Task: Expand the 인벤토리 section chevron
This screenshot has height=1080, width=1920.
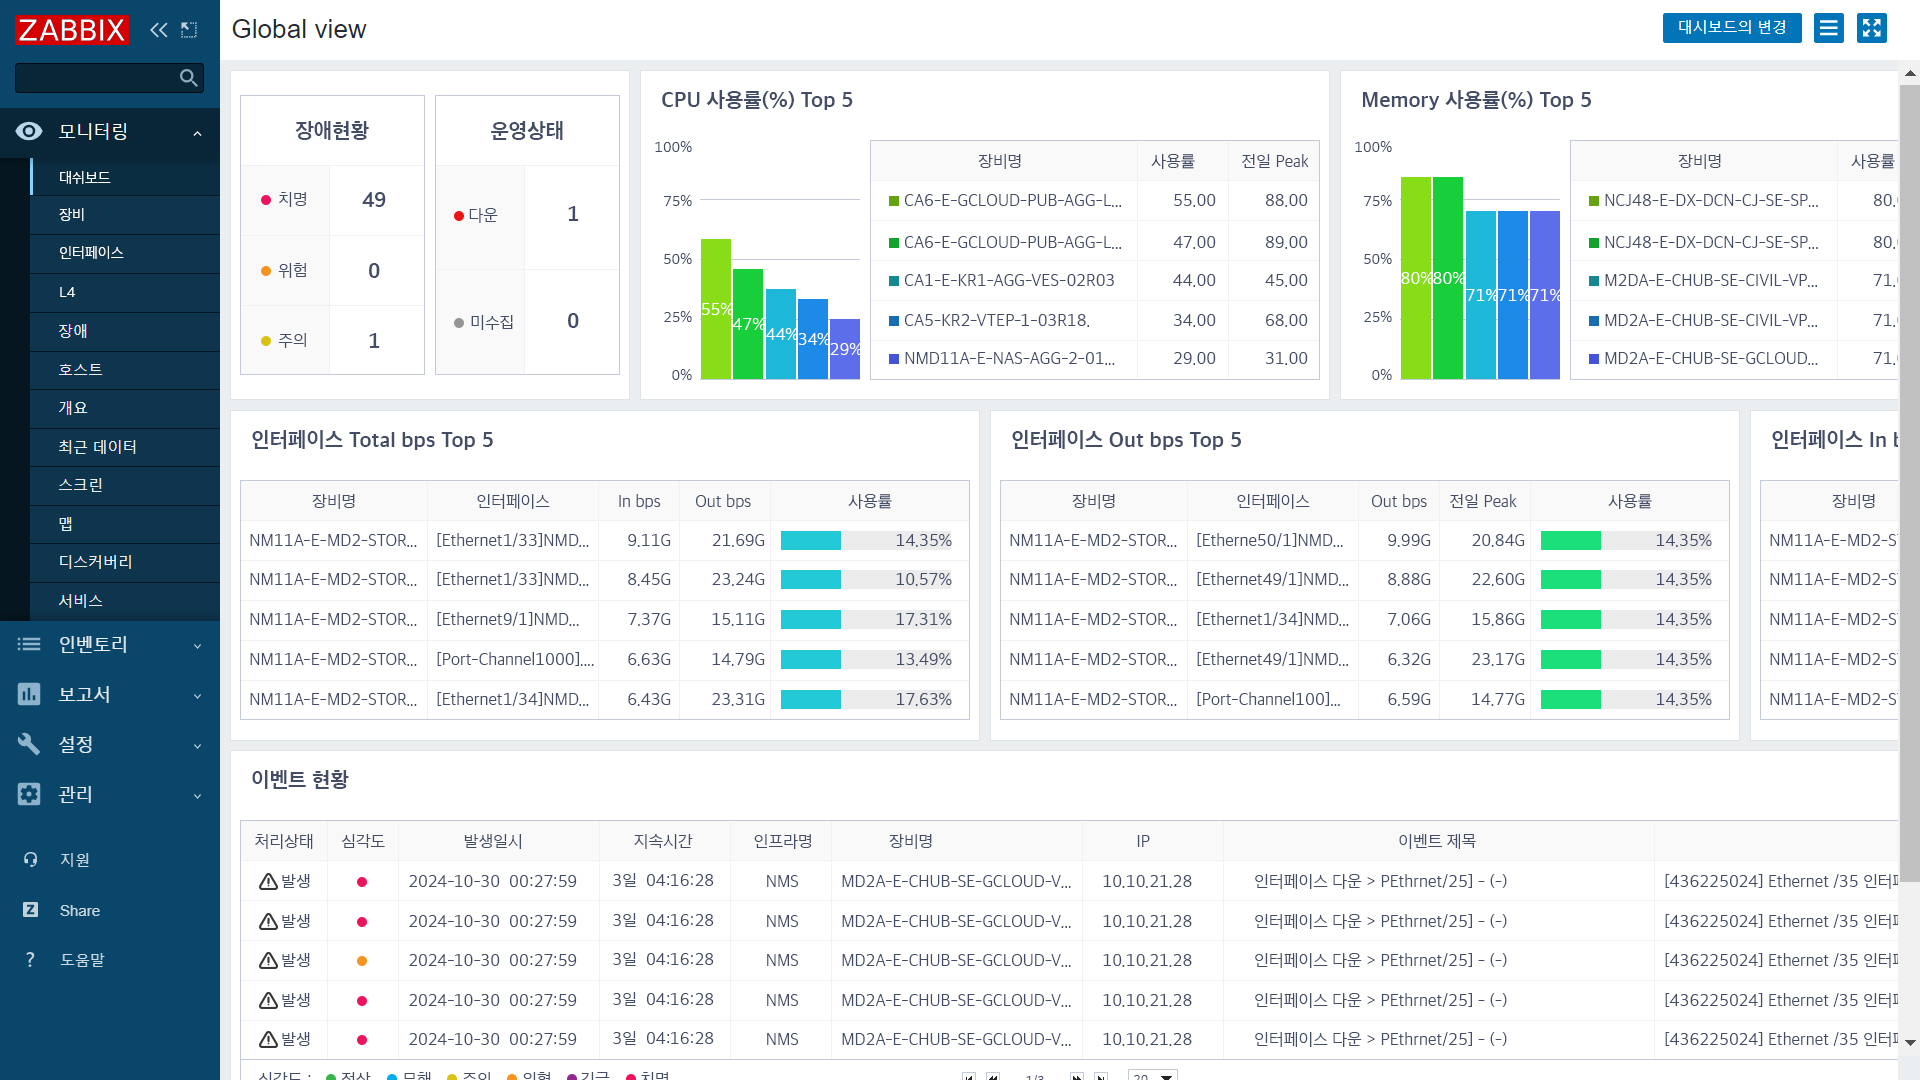Action: (x=197, y=646)
